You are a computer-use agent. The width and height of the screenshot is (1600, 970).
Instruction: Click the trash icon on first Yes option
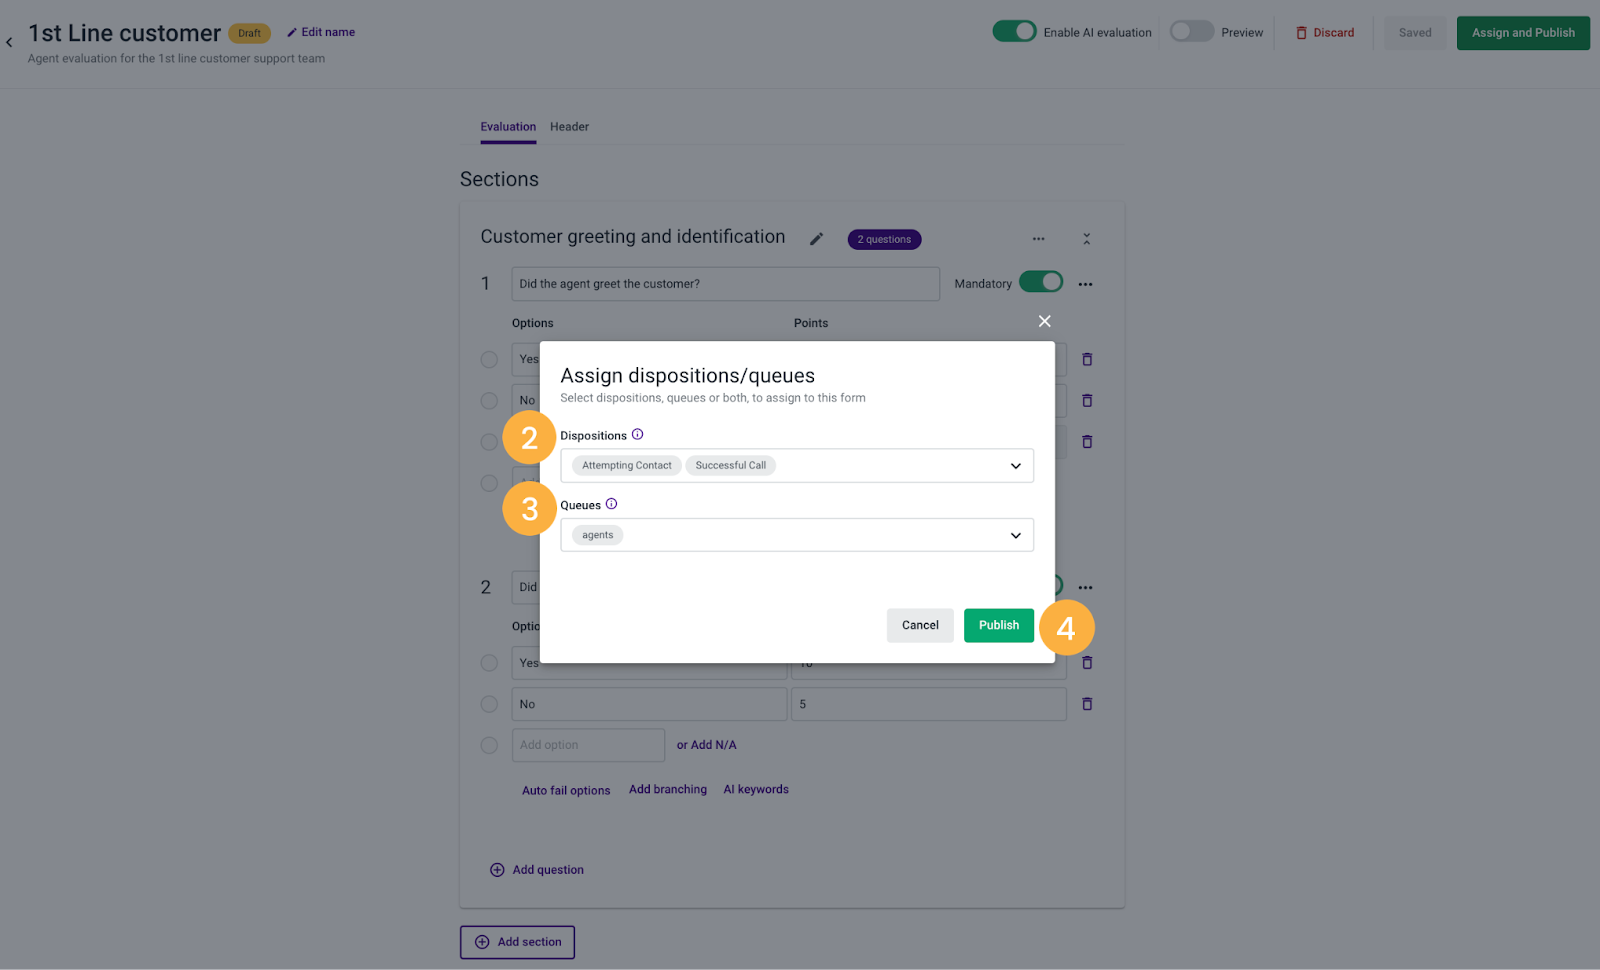click(1087, 359)
